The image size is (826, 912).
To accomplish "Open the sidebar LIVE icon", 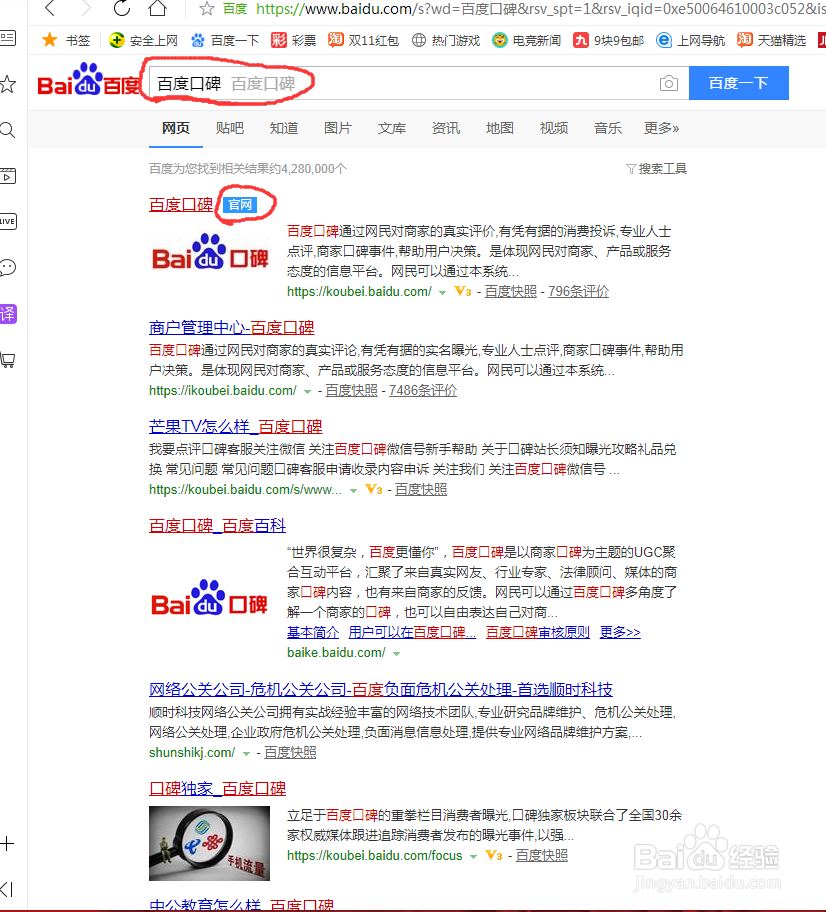I will click(8, 222).
